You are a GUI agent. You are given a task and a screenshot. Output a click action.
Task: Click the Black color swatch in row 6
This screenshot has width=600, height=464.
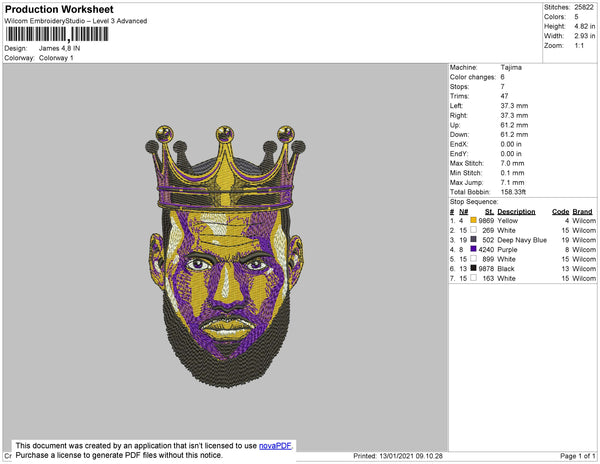[473, 268]
